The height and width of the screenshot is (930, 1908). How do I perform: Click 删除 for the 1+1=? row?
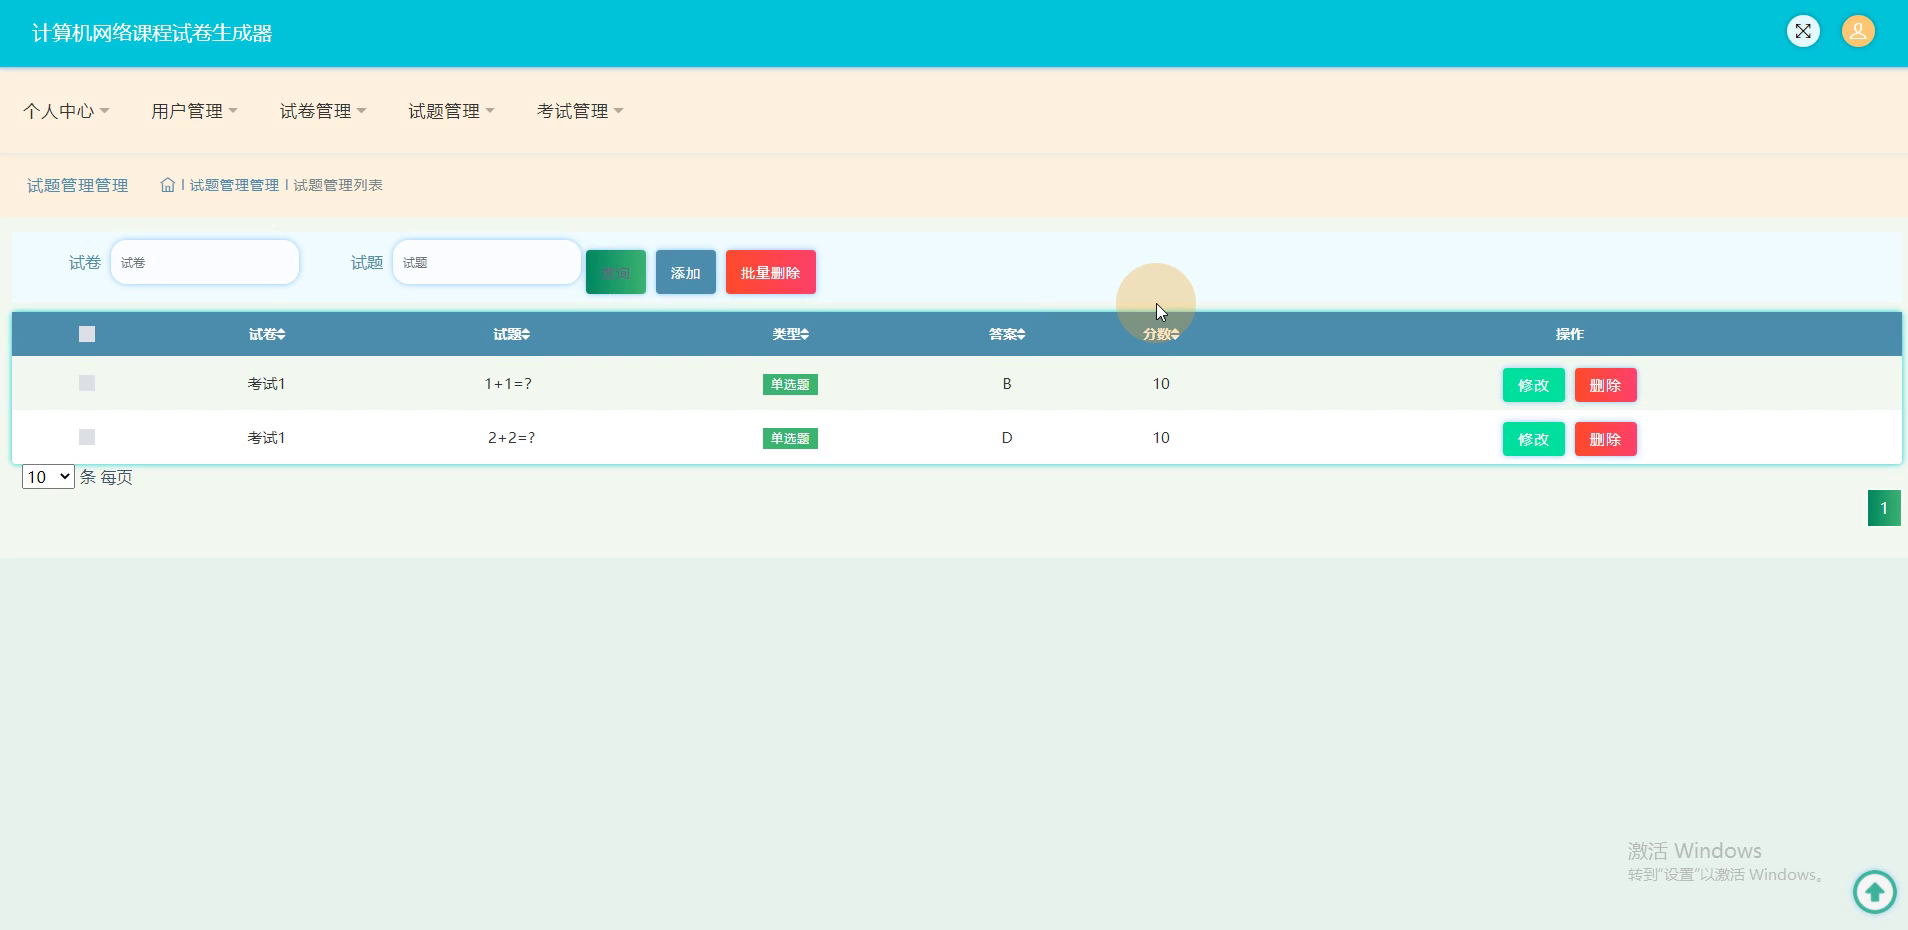[1605, 385]
